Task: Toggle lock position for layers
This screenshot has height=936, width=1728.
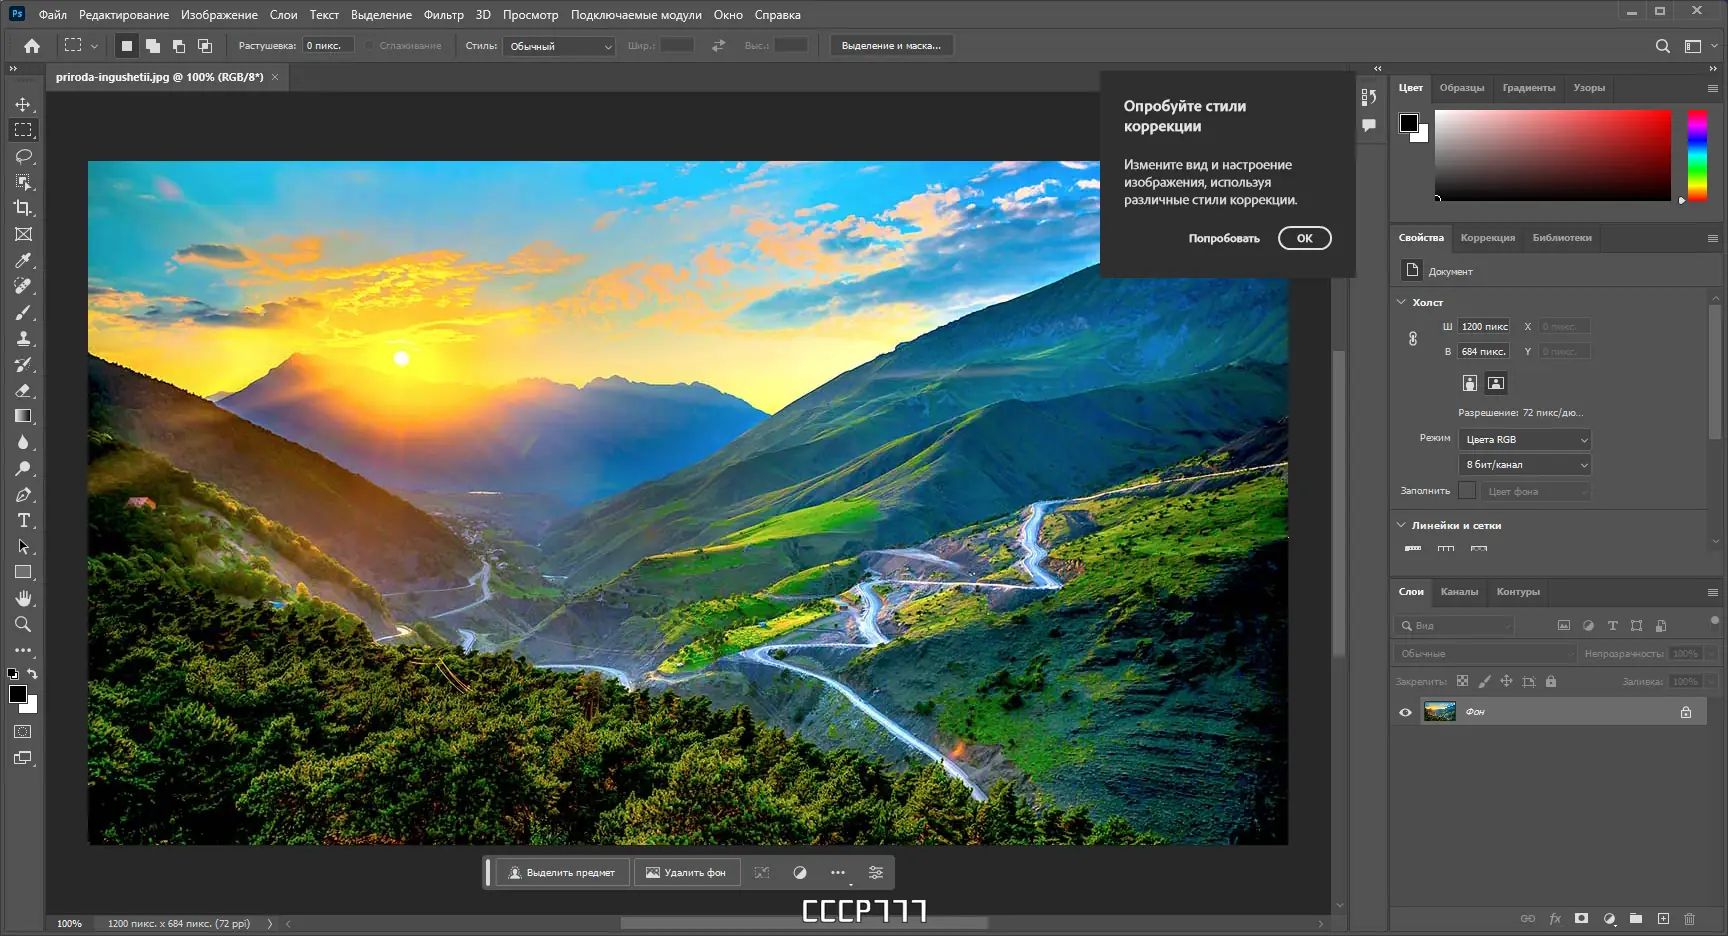Action: tap(1506, 681)
